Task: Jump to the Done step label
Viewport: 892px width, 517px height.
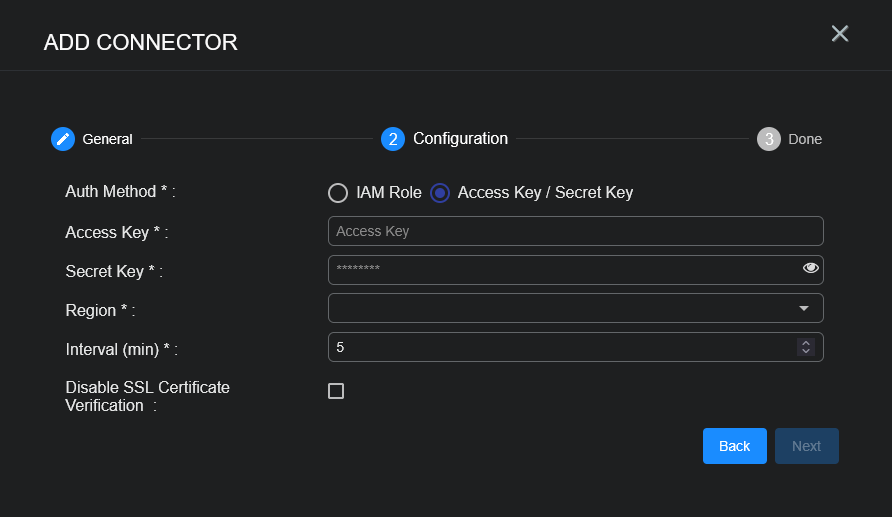Action: tap(805, 139)
